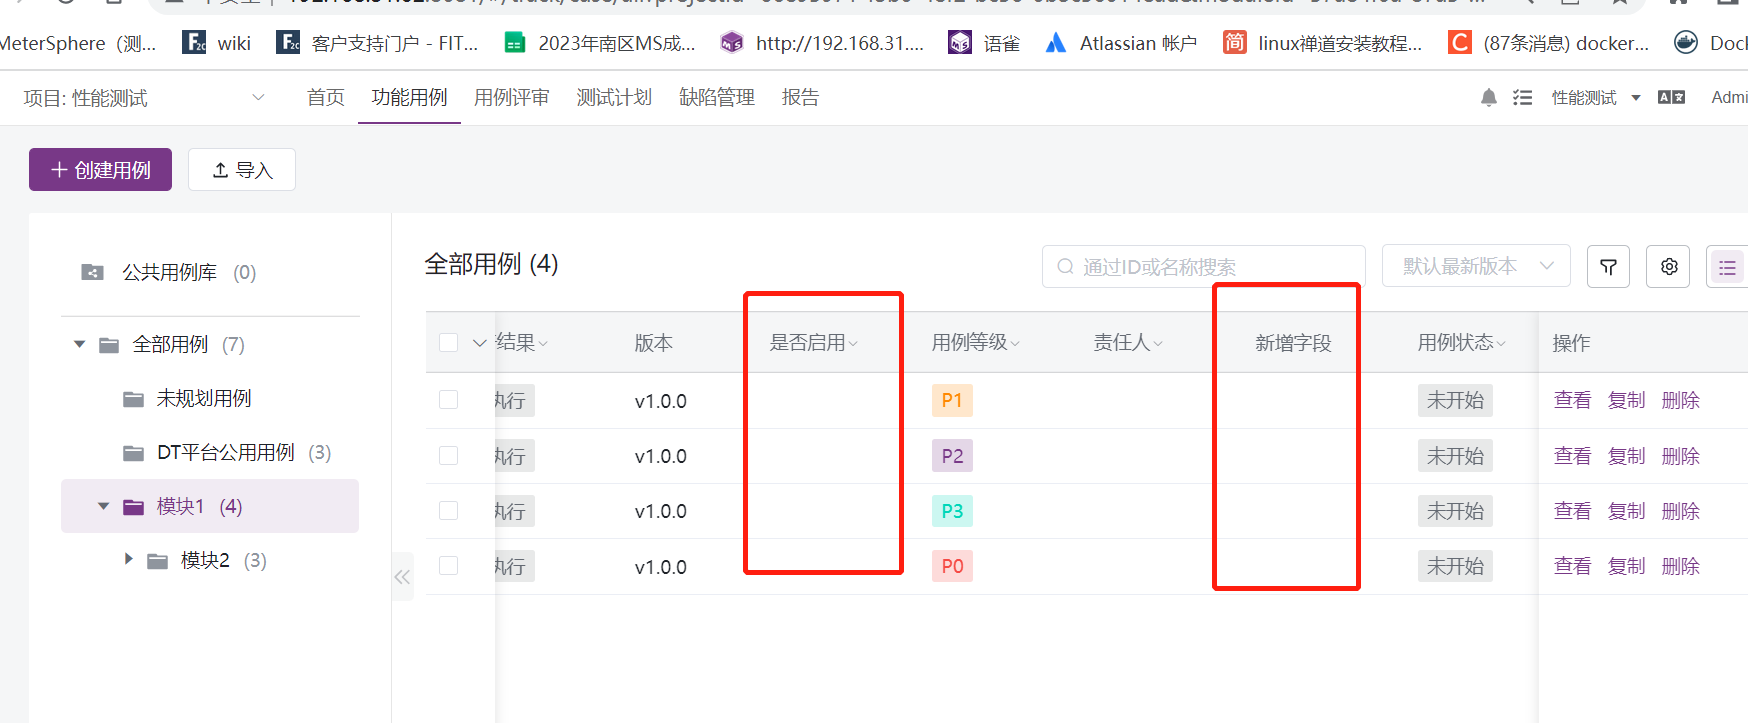Collapse the sidebar with double-arrow icon
The height and width of the screenshot is (723, 1748).
[402, 576]
